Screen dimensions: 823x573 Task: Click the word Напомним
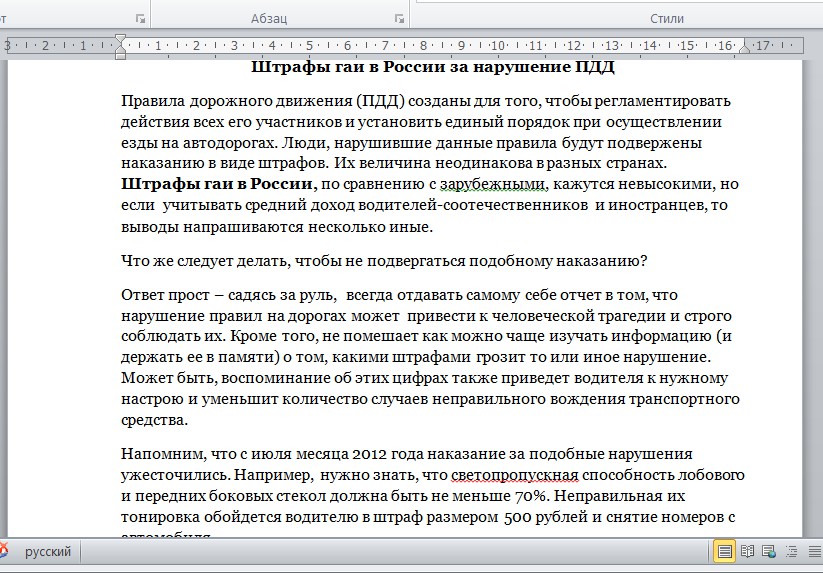tap(164, 454)
